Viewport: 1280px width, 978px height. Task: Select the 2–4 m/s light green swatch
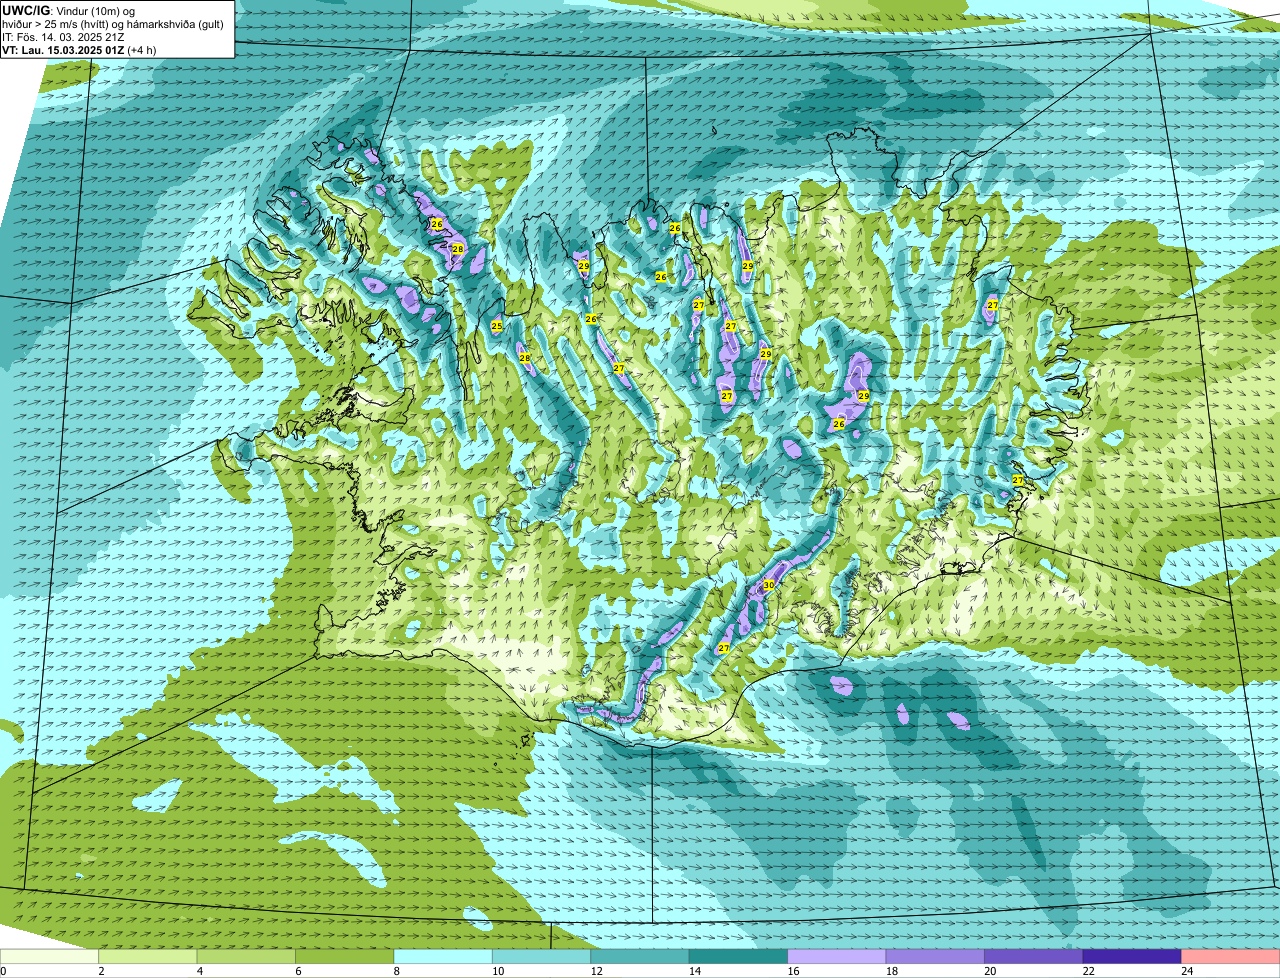pos(149,956)
